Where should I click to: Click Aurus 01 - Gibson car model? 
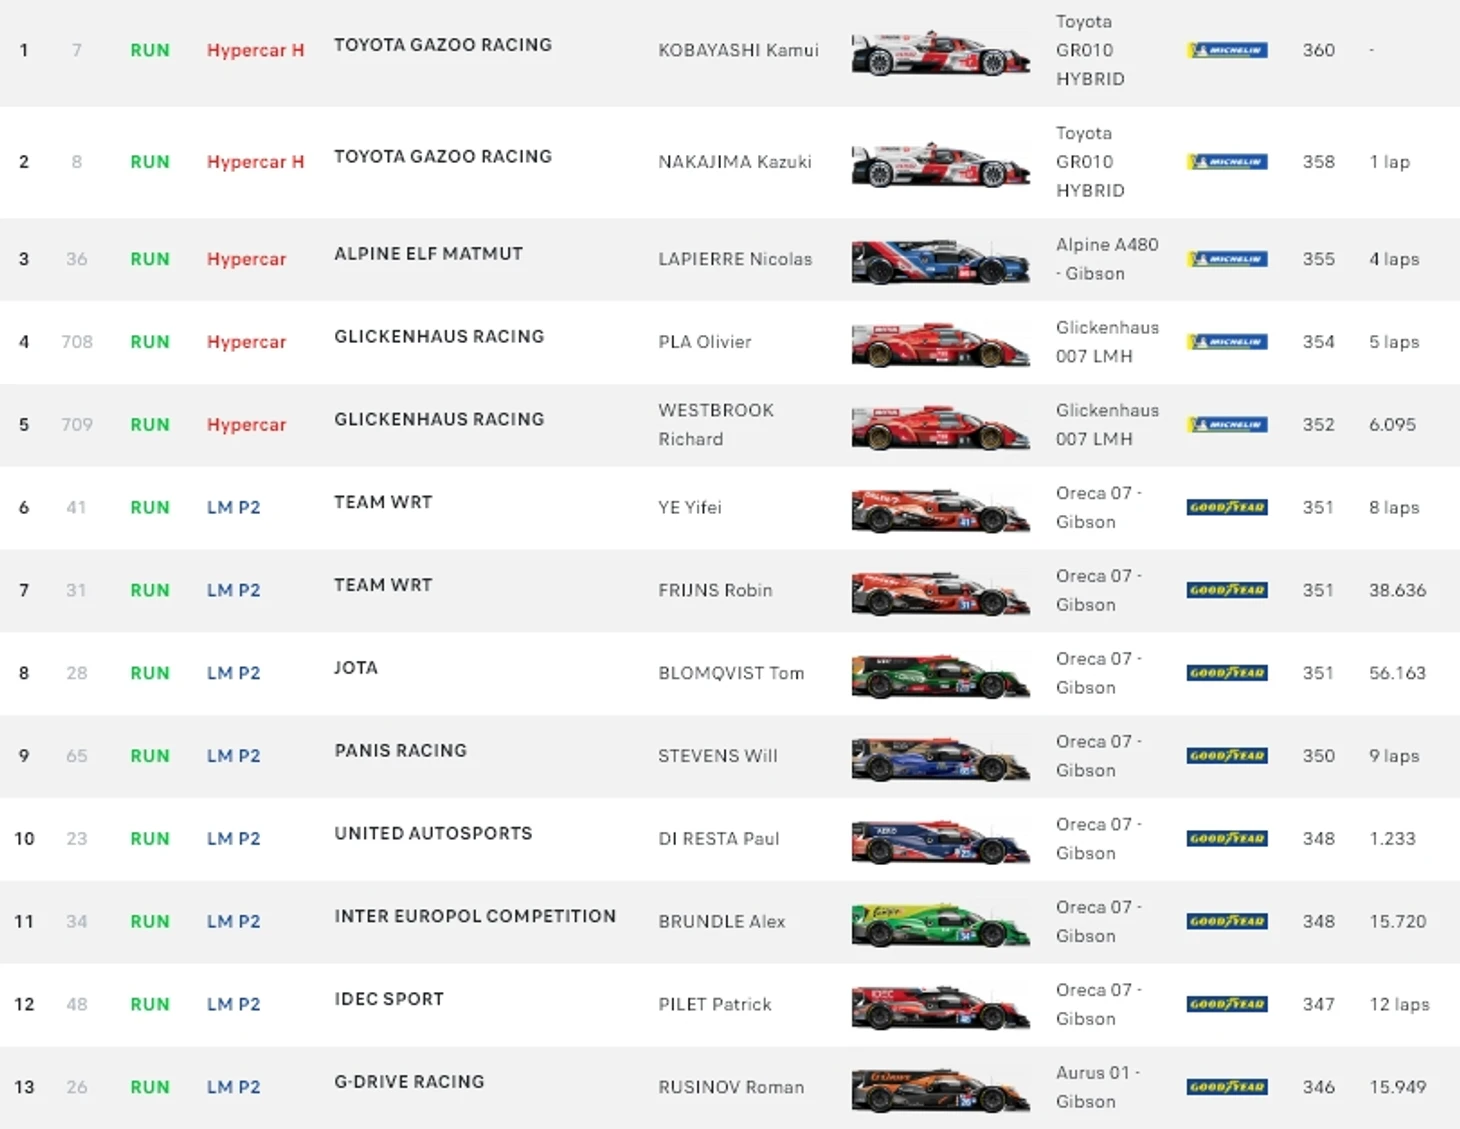pos(1098,1087)
